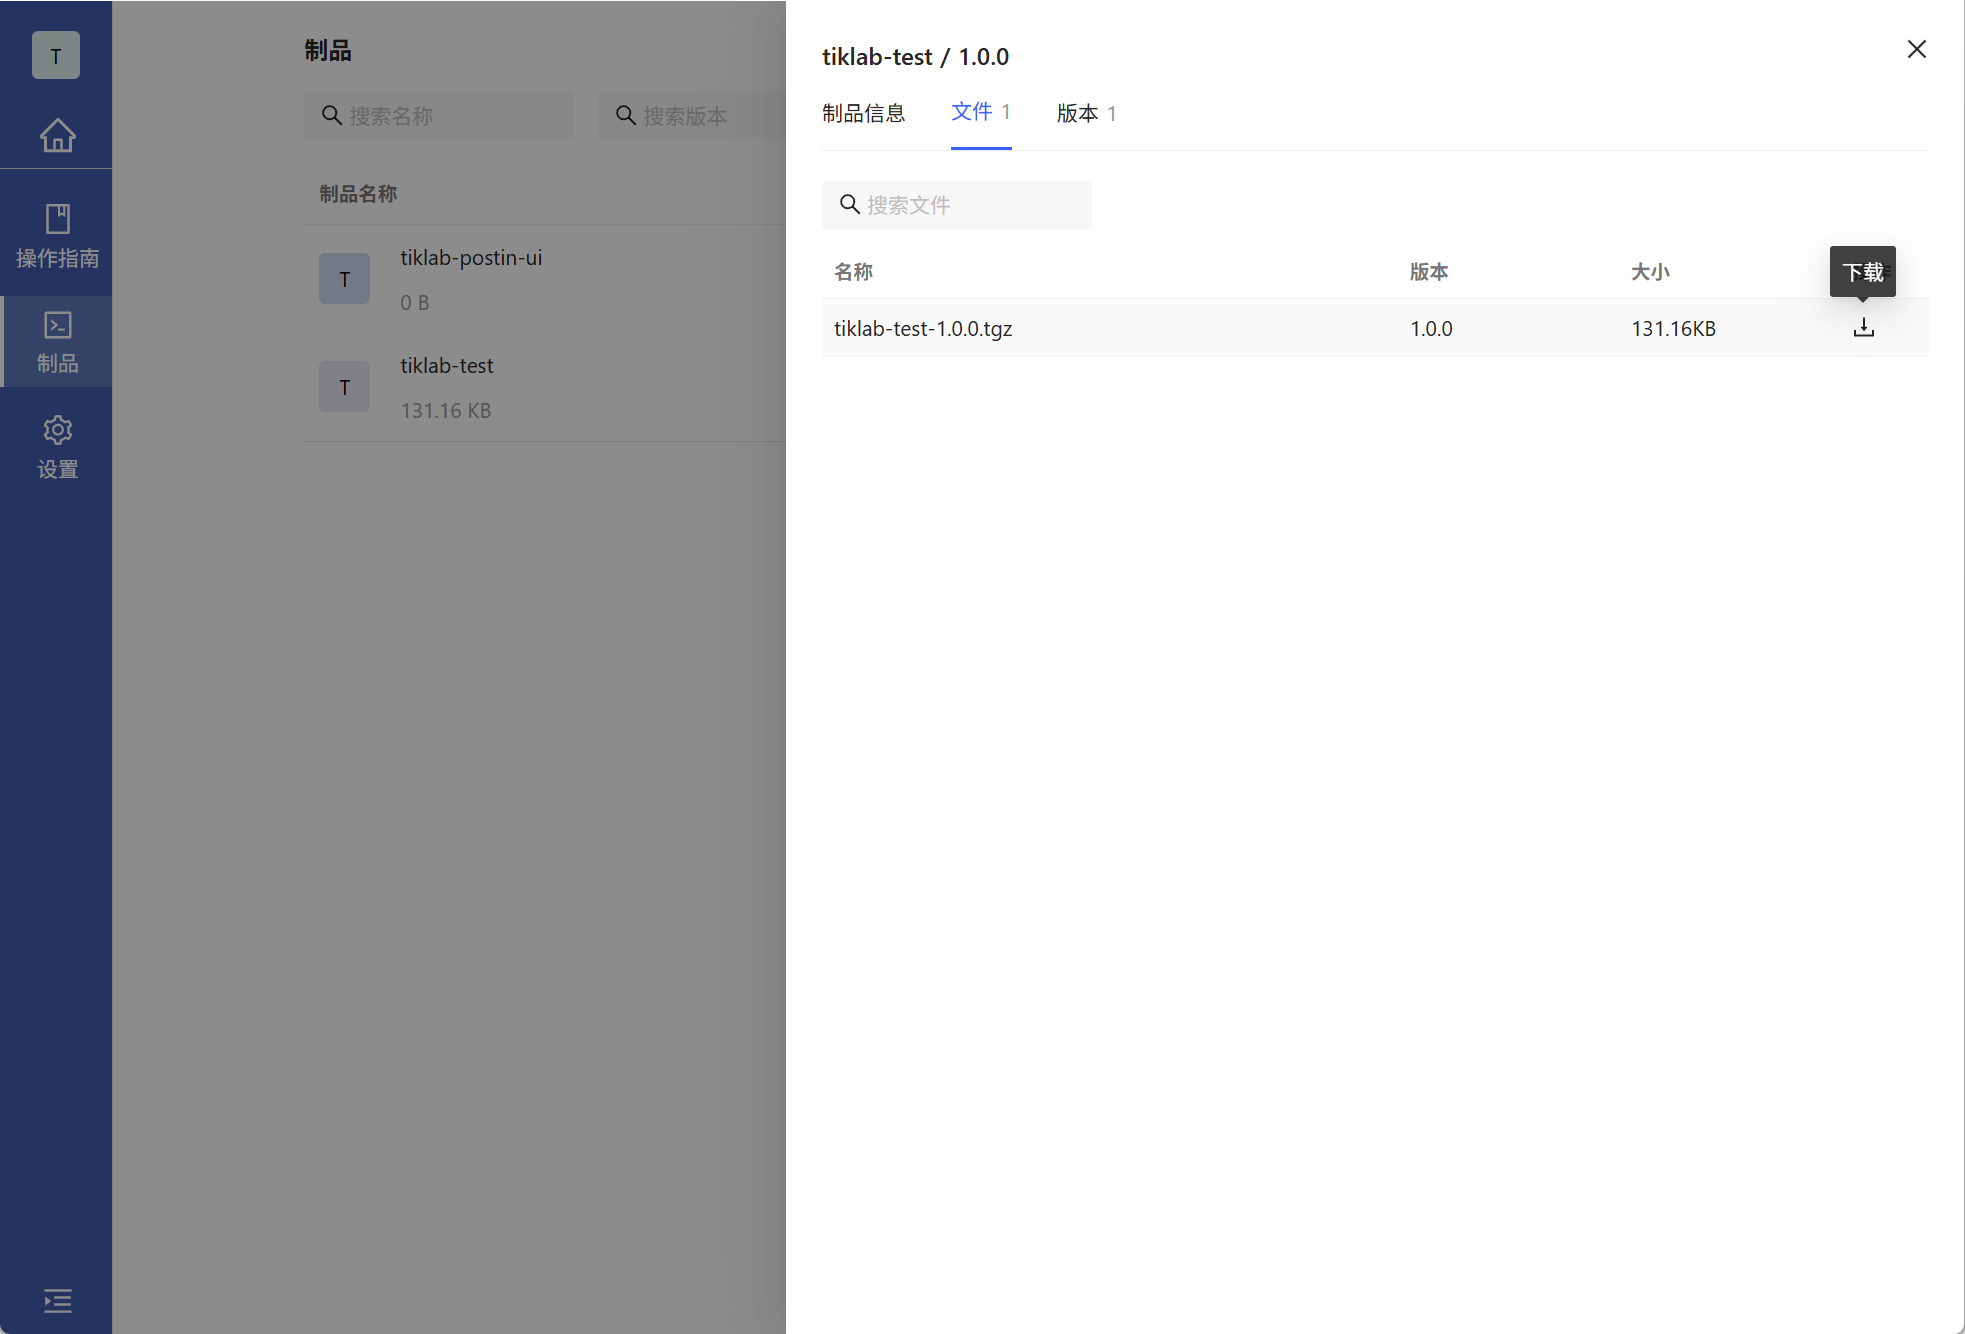The width and height of the screenshot is (1965, 1334).
Task: Open the 版本 tab
Action: pos(1085,113)
